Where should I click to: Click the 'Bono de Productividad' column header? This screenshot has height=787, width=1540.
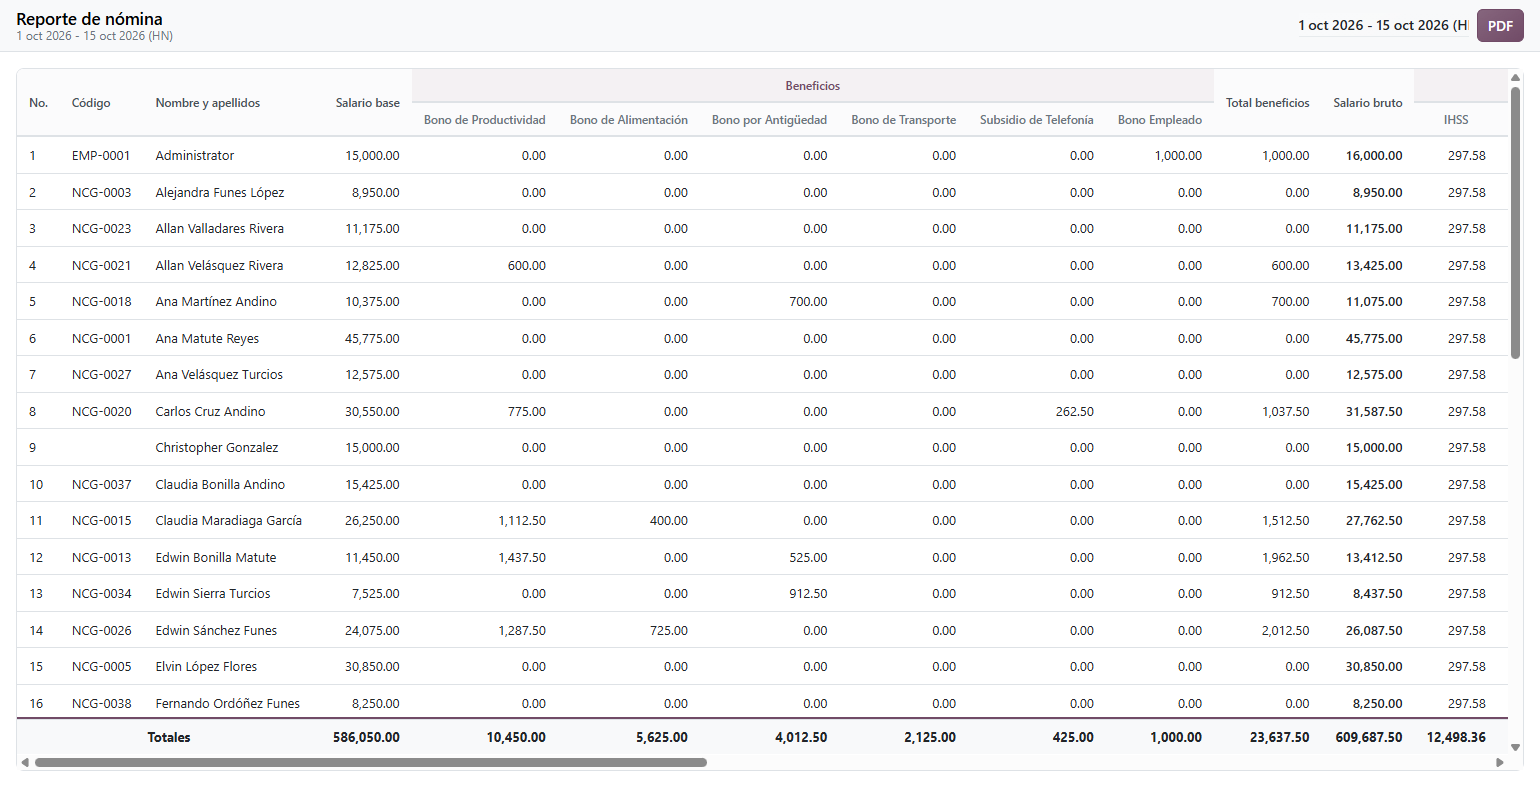click(x=484, y=120)
